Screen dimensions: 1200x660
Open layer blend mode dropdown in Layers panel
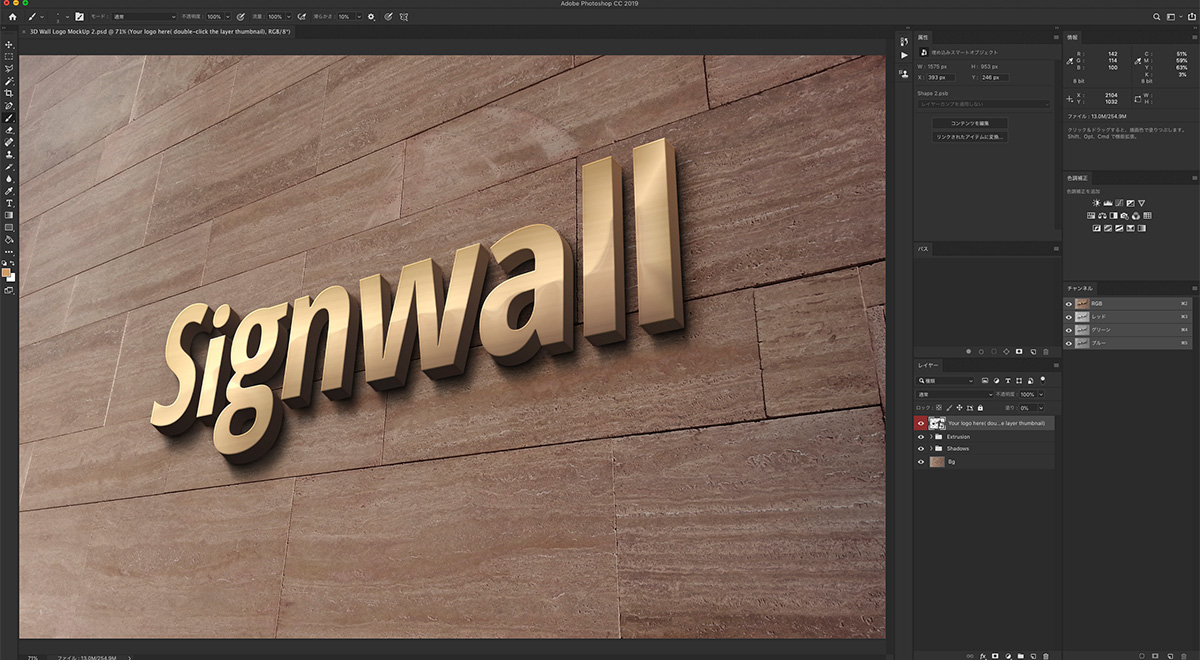pos(955,394)
